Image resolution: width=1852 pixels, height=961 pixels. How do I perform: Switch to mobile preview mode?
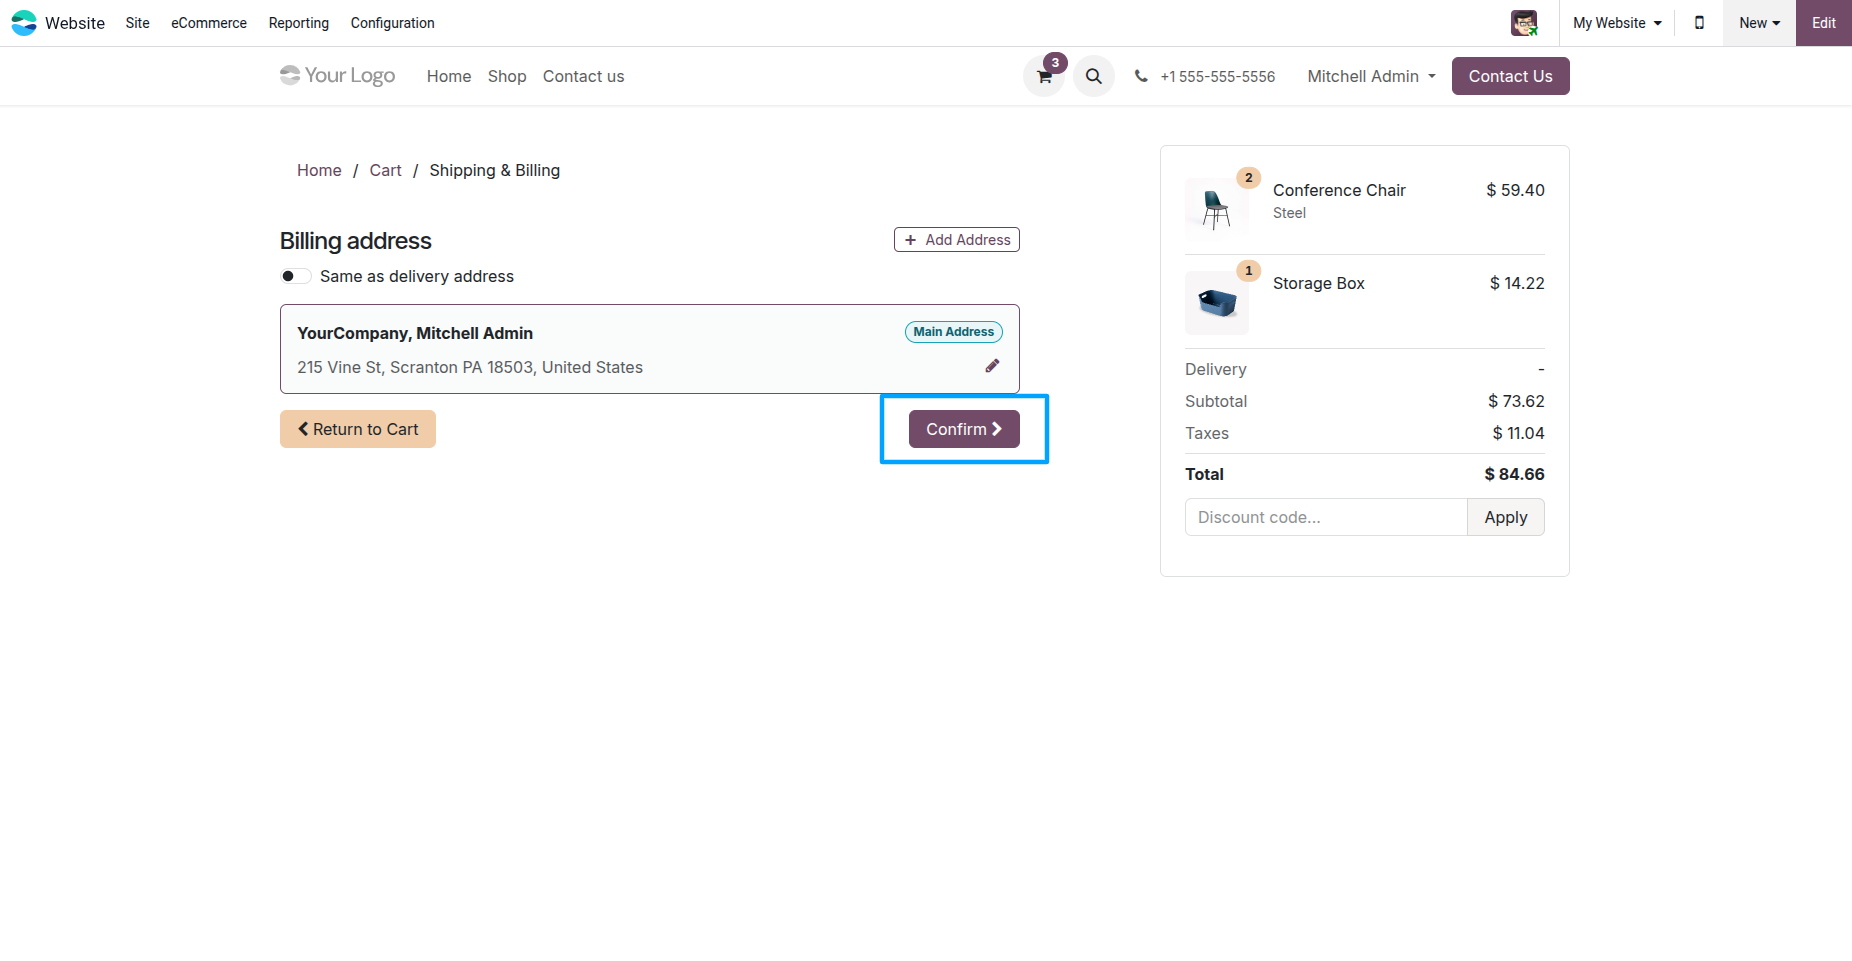1698,22
